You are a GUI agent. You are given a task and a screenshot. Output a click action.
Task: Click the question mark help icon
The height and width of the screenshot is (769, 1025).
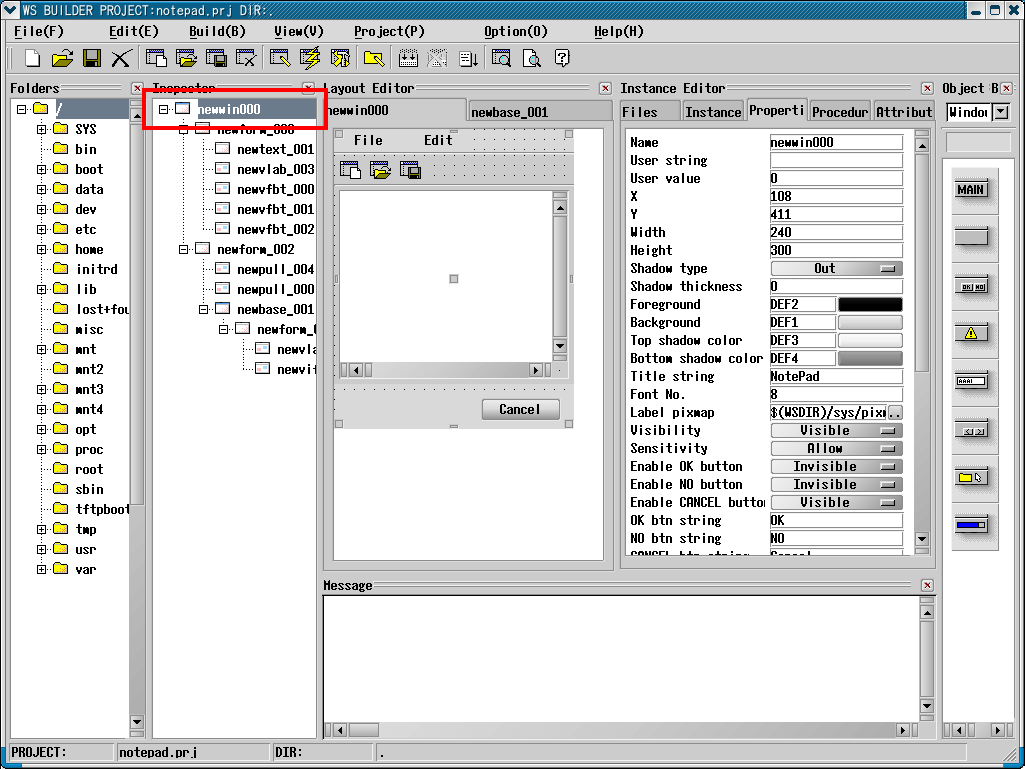coord(562,58)
